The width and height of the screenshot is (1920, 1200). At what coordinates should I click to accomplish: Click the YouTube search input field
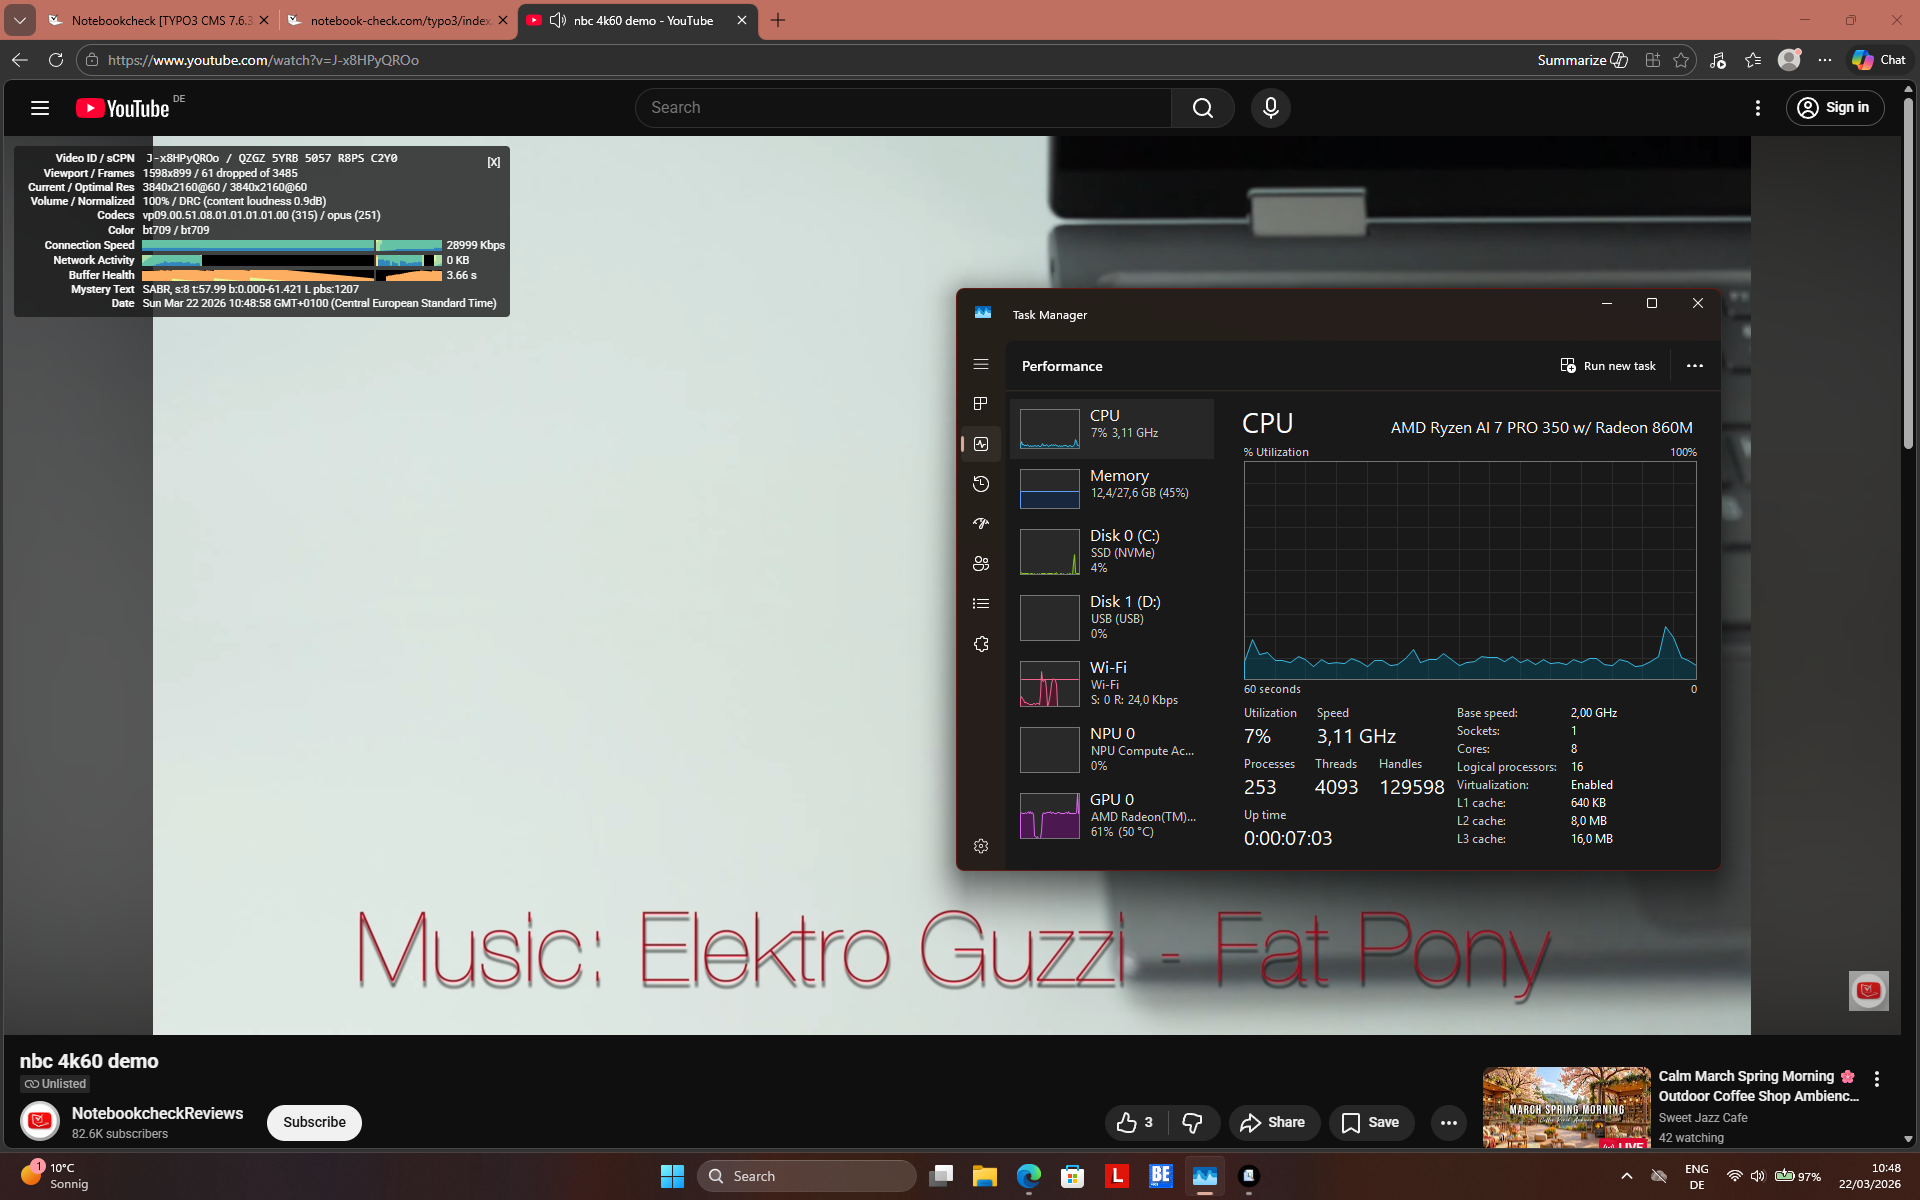(903, 108)
